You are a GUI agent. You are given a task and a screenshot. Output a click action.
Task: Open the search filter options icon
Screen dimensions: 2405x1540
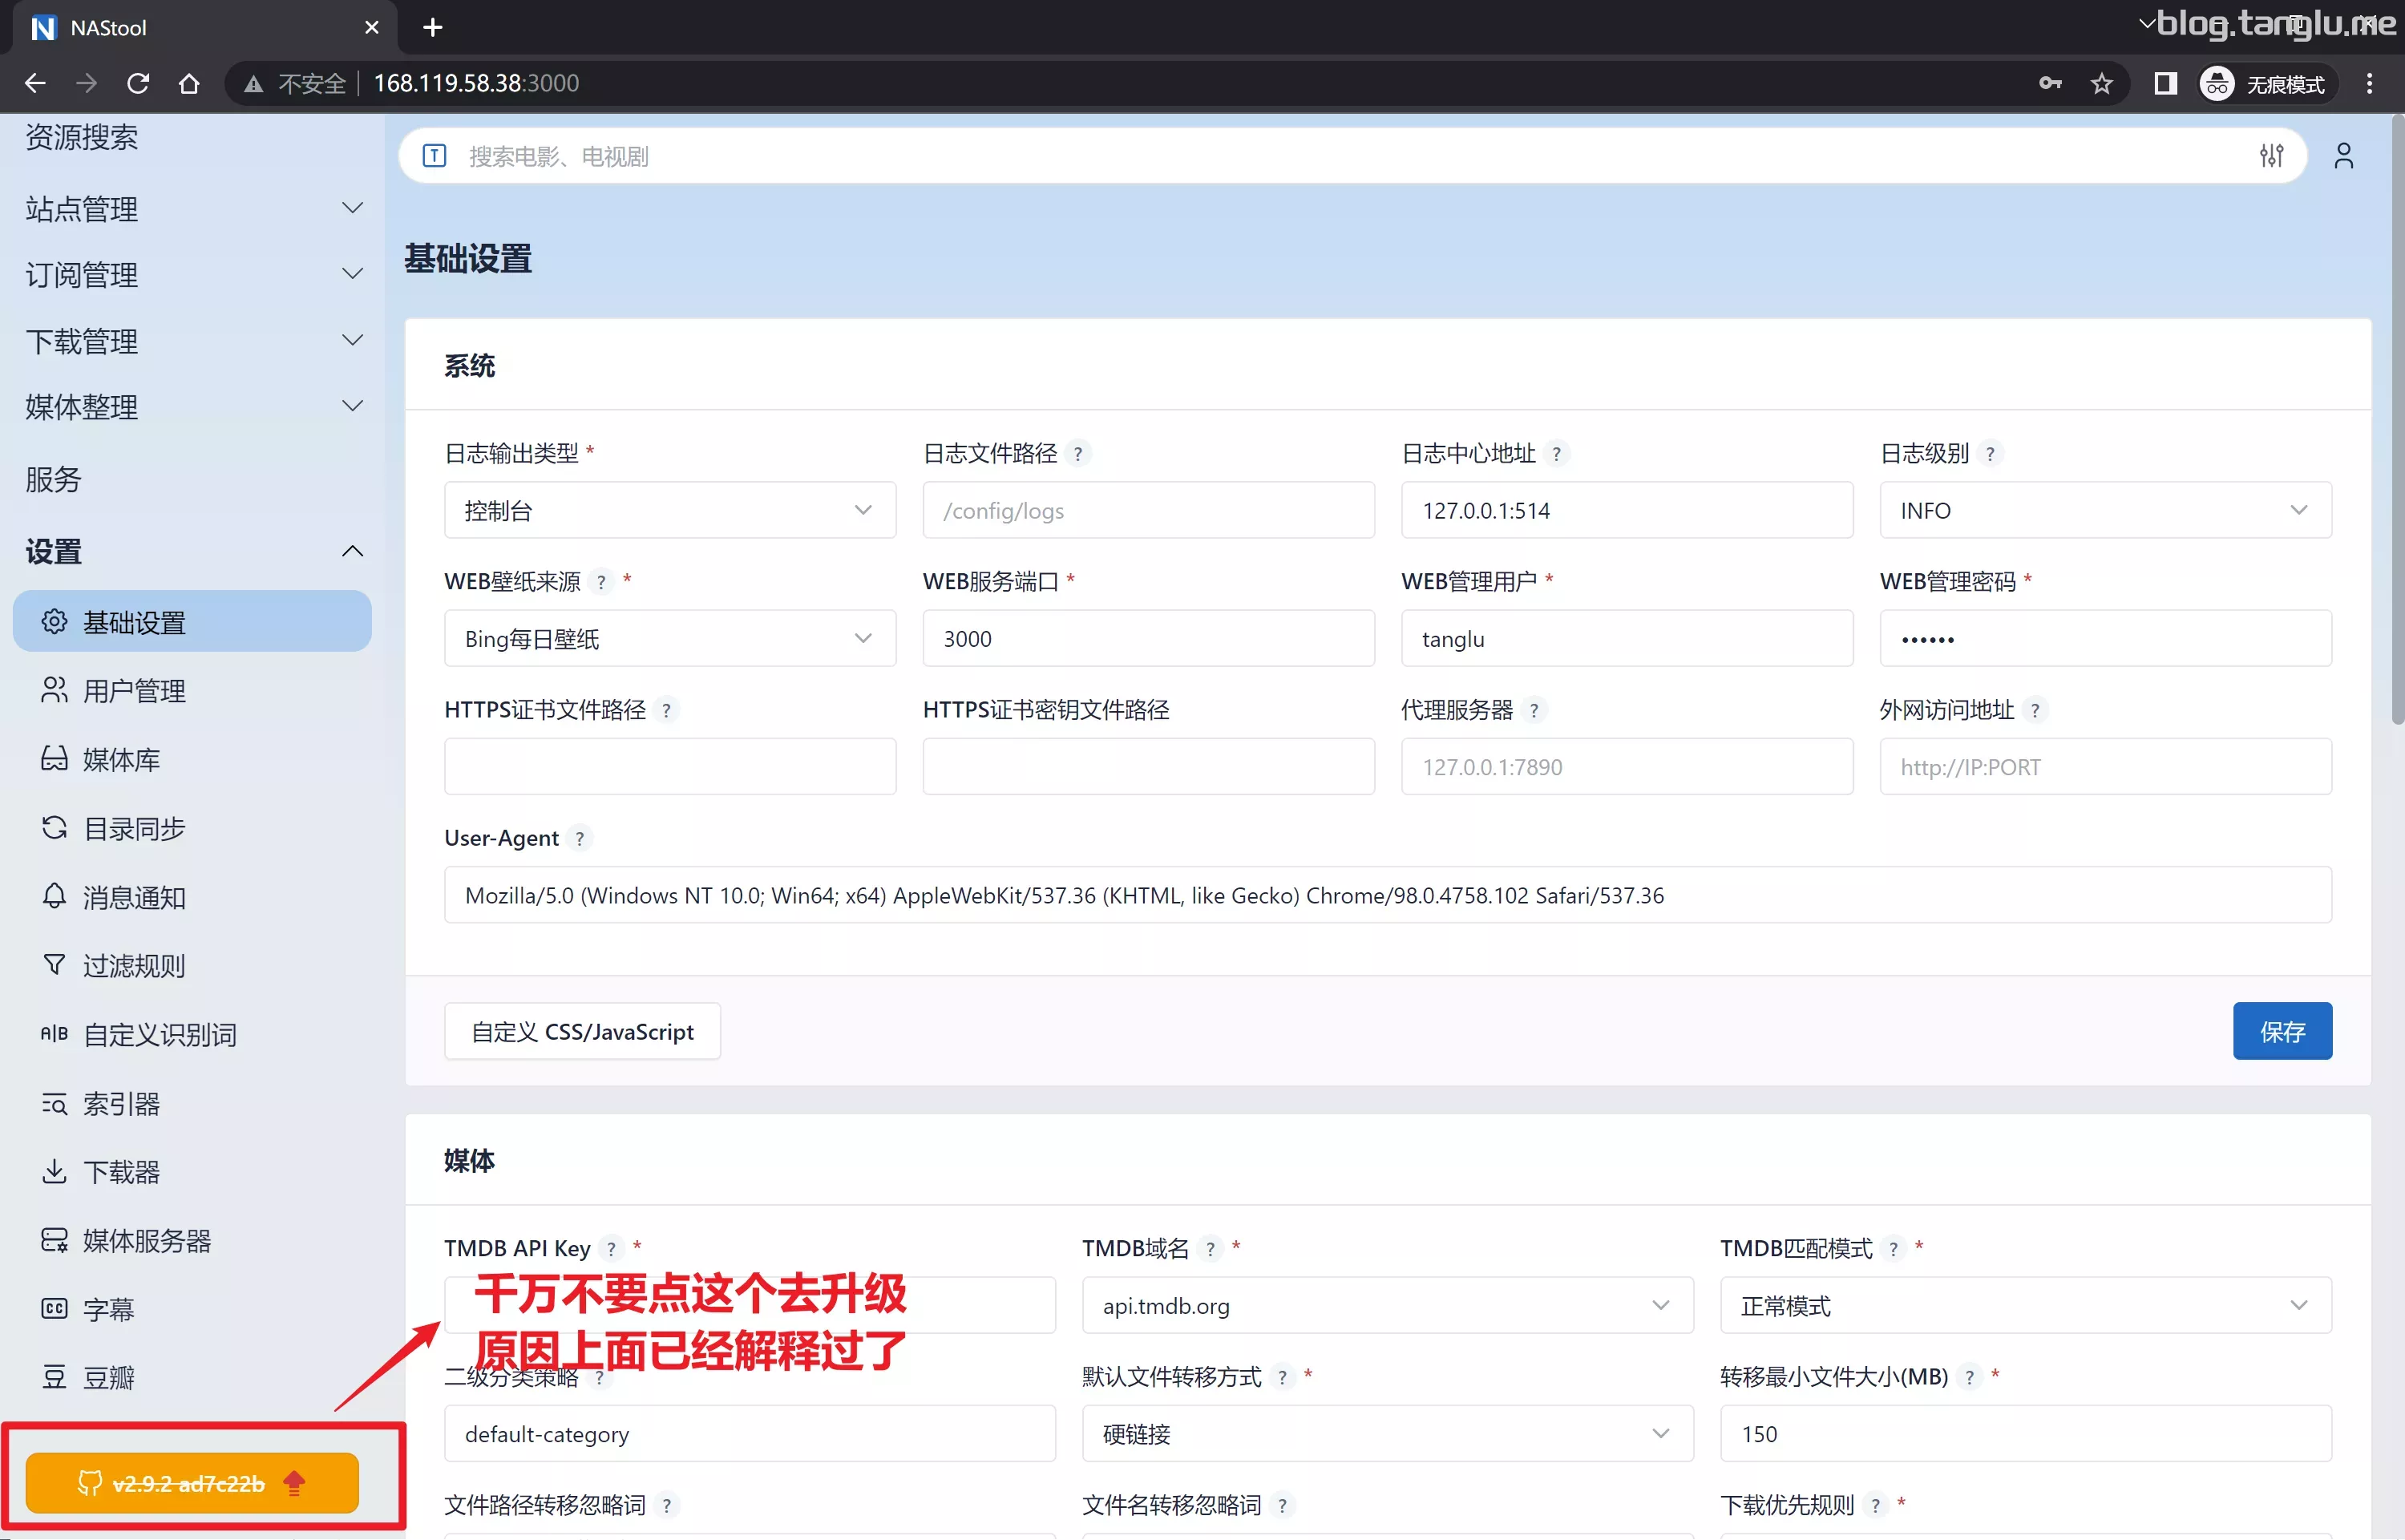click(2272, 155)
